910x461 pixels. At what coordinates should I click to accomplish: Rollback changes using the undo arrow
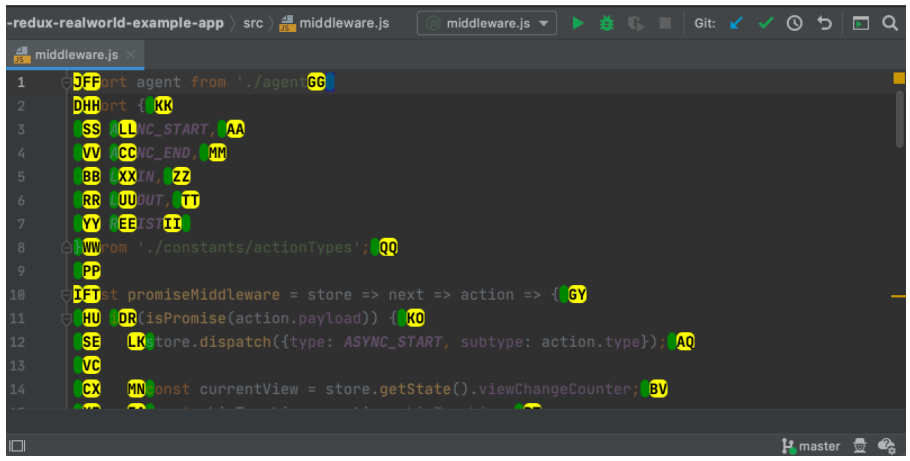coord(824,23)
